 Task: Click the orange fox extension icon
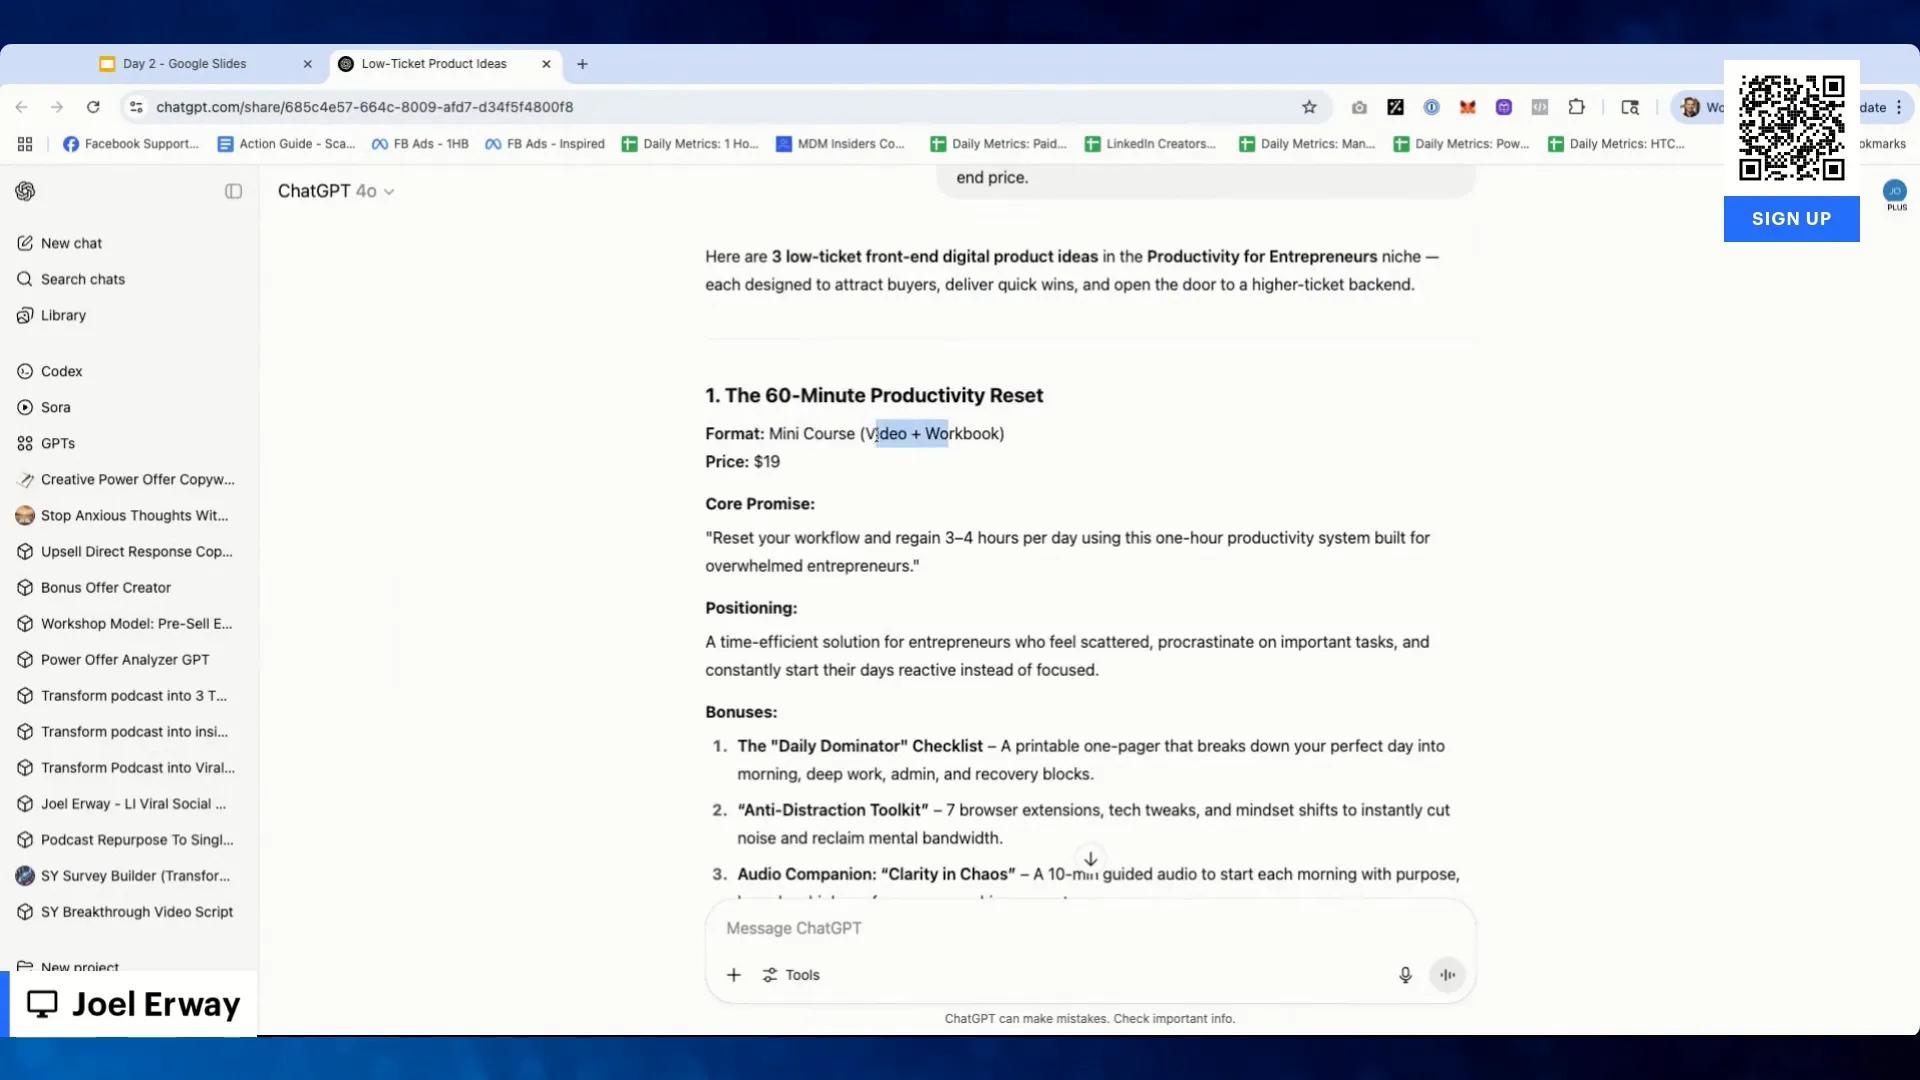(1467, 107)
